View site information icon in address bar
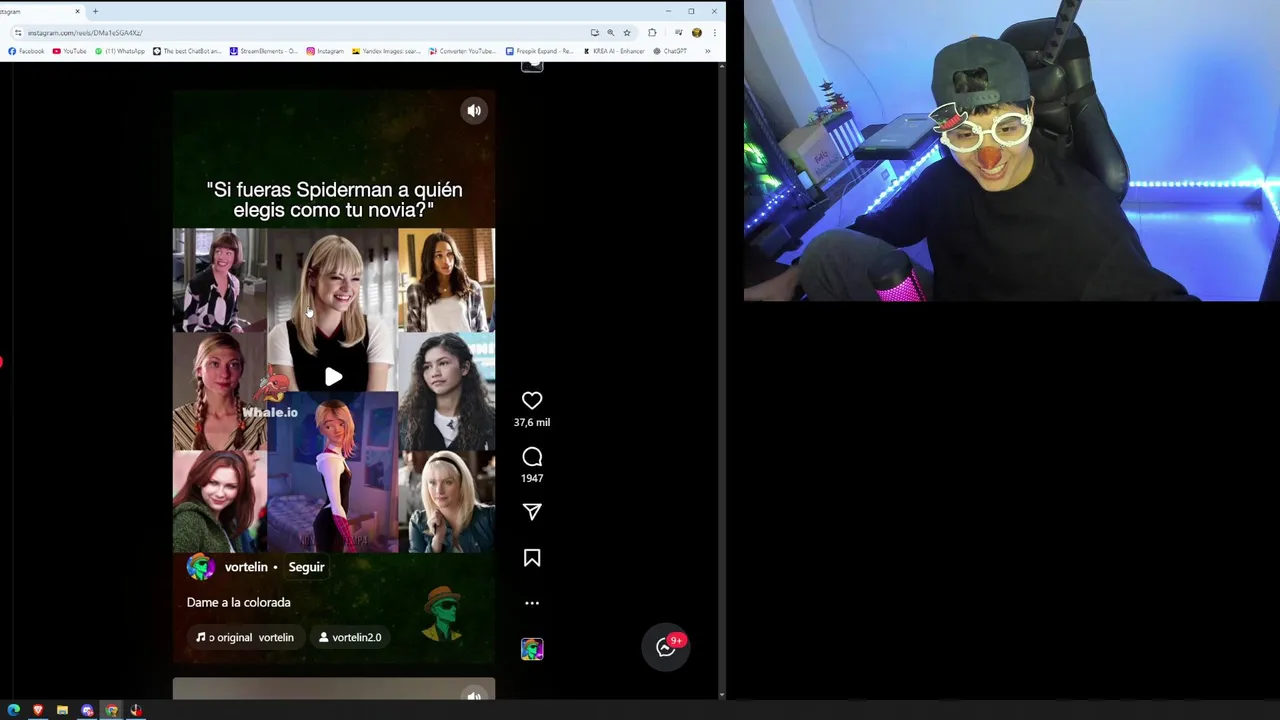 tap(17, 33)
